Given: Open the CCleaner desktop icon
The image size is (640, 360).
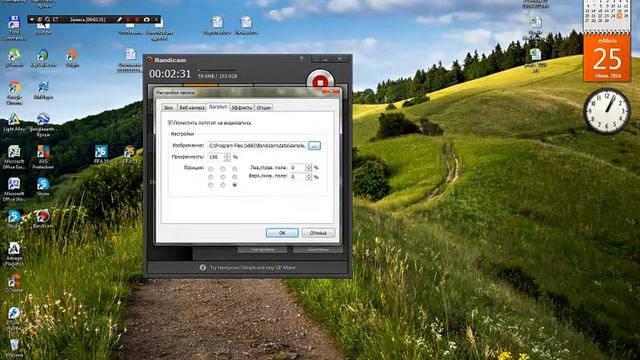Looking at the screenshot, I should pos(14,283).
